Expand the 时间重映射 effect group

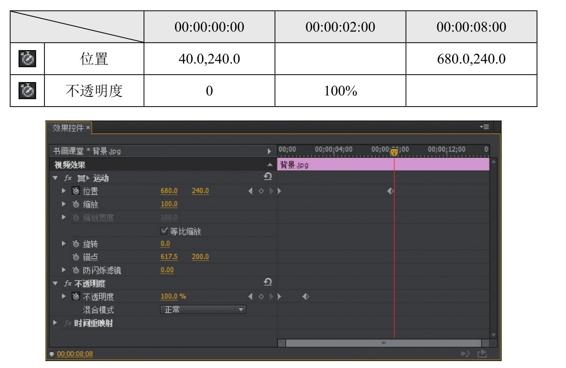point(55,322)
